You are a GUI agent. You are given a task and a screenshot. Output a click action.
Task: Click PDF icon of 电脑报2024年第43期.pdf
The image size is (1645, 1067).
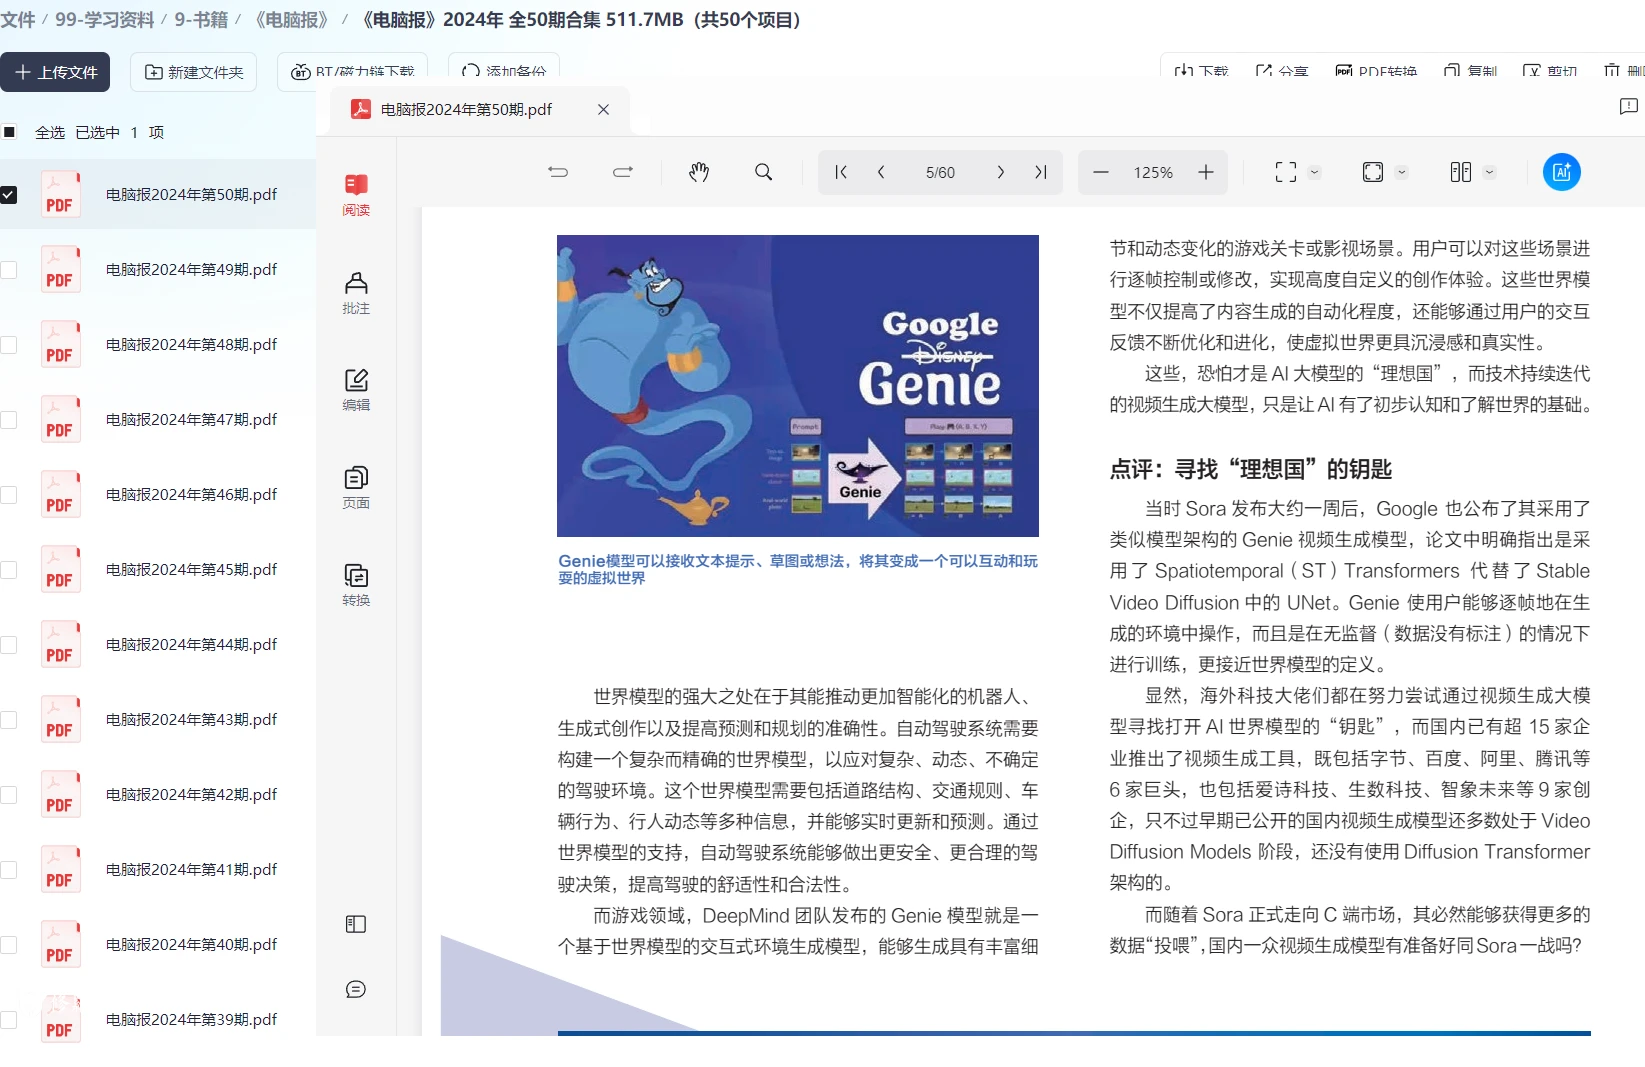pyautogui.click(x=60, y=719)
